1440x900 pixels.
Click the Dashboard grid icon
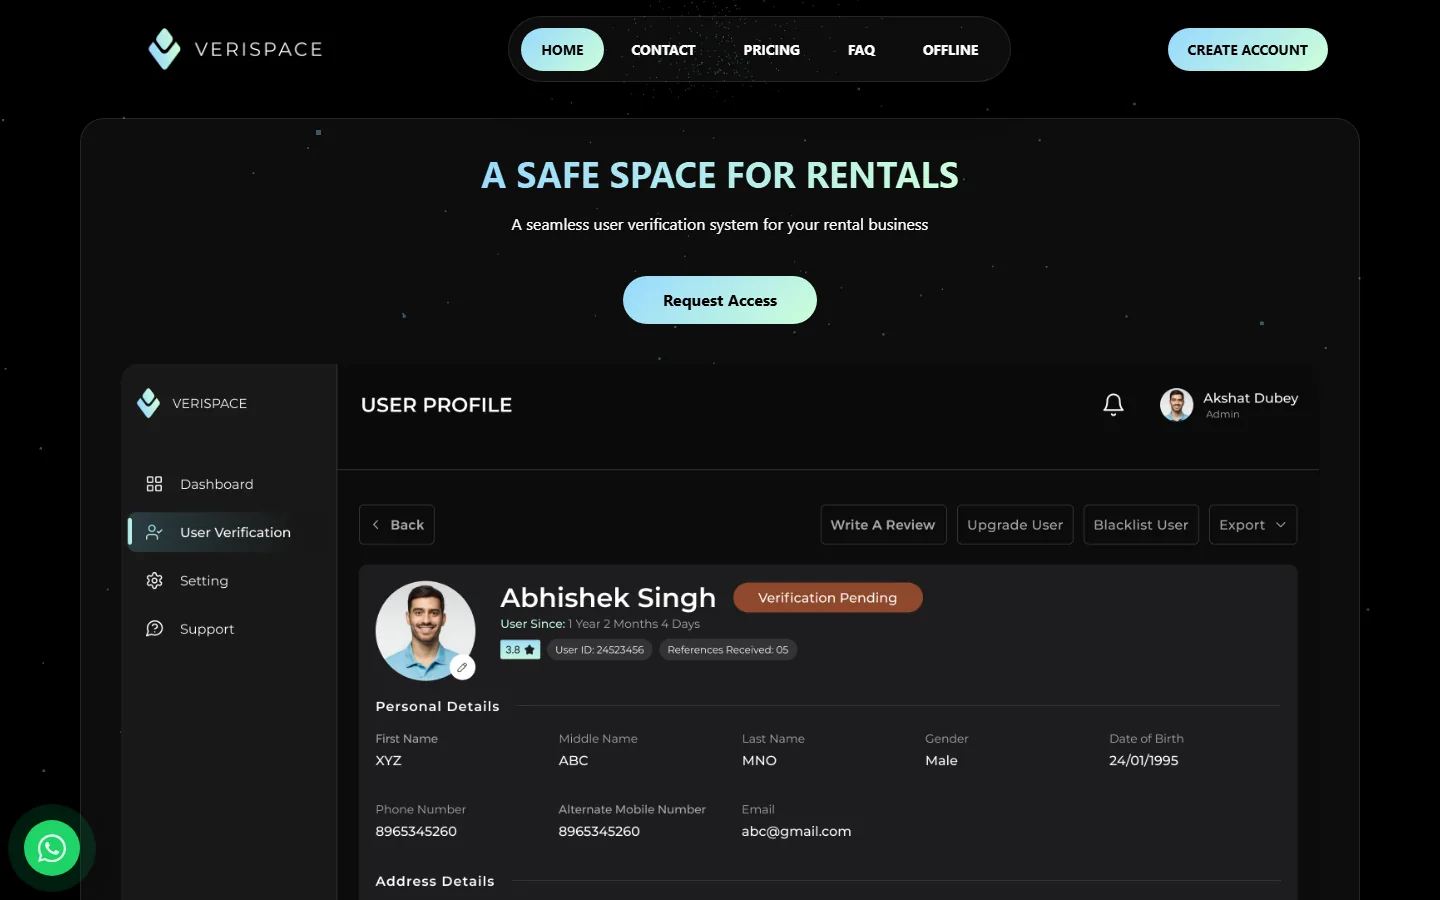point(154,484)
